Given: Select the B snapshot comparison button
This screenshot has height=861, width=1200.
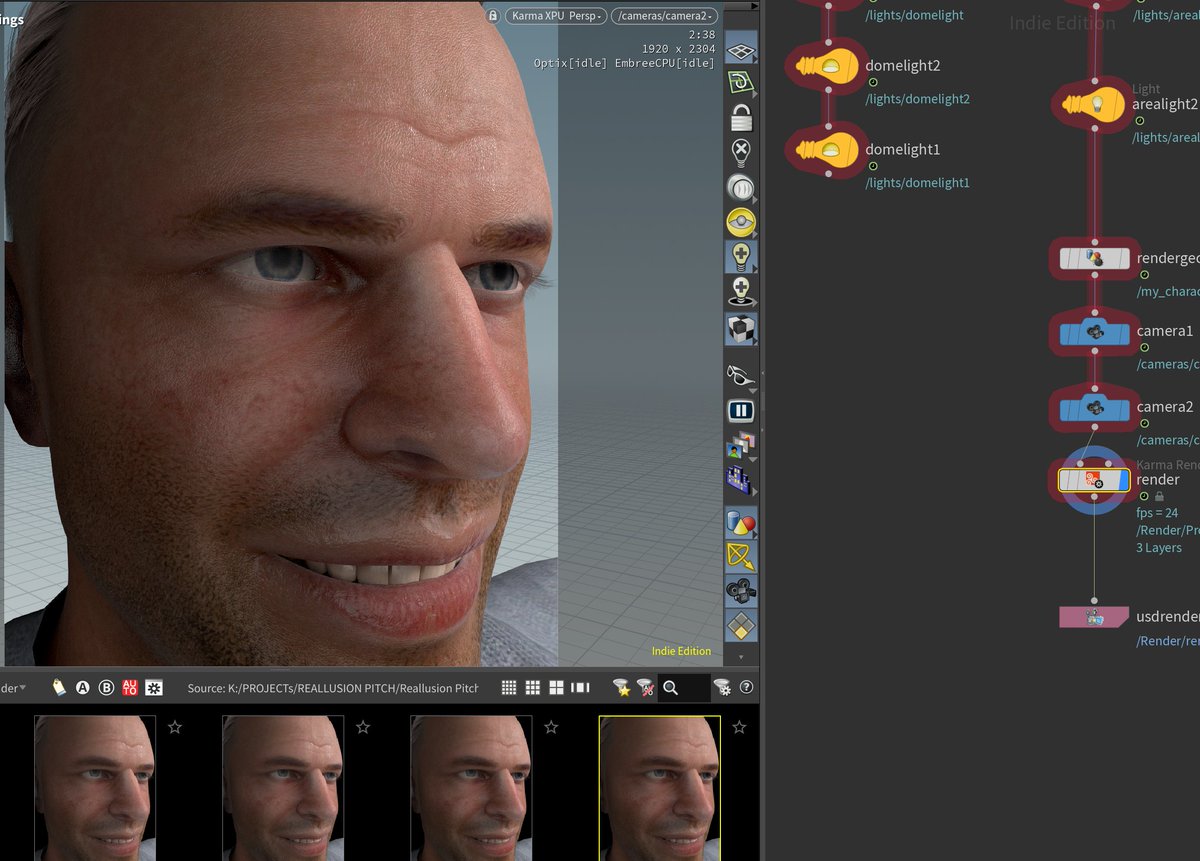Looking at the screenshot, I should click(x=106, y=688).
